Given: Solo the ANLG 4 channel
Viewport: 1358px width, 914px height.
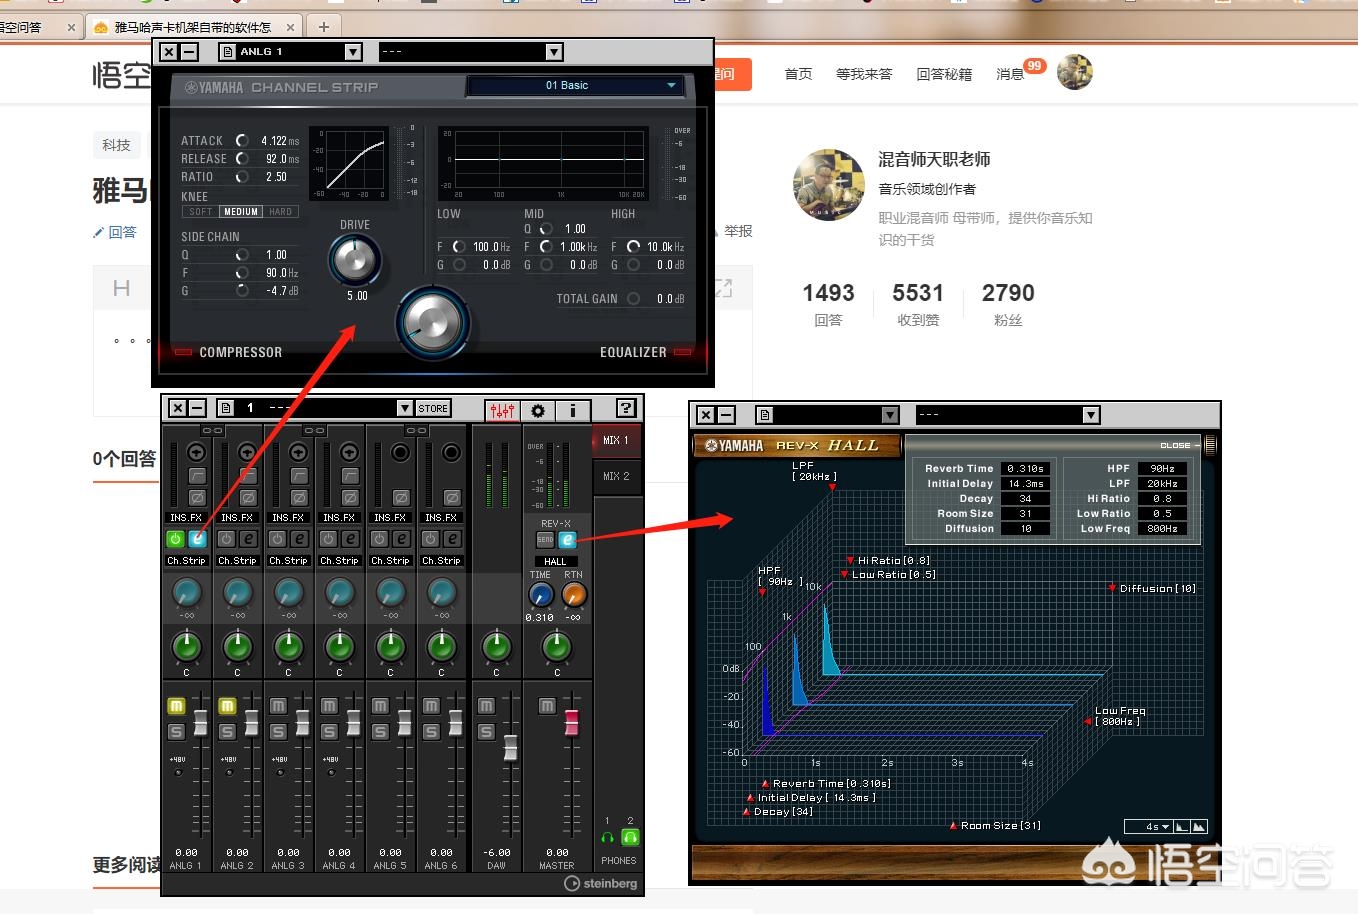Looking at the screenshot, I should click(x=329, y=732).
